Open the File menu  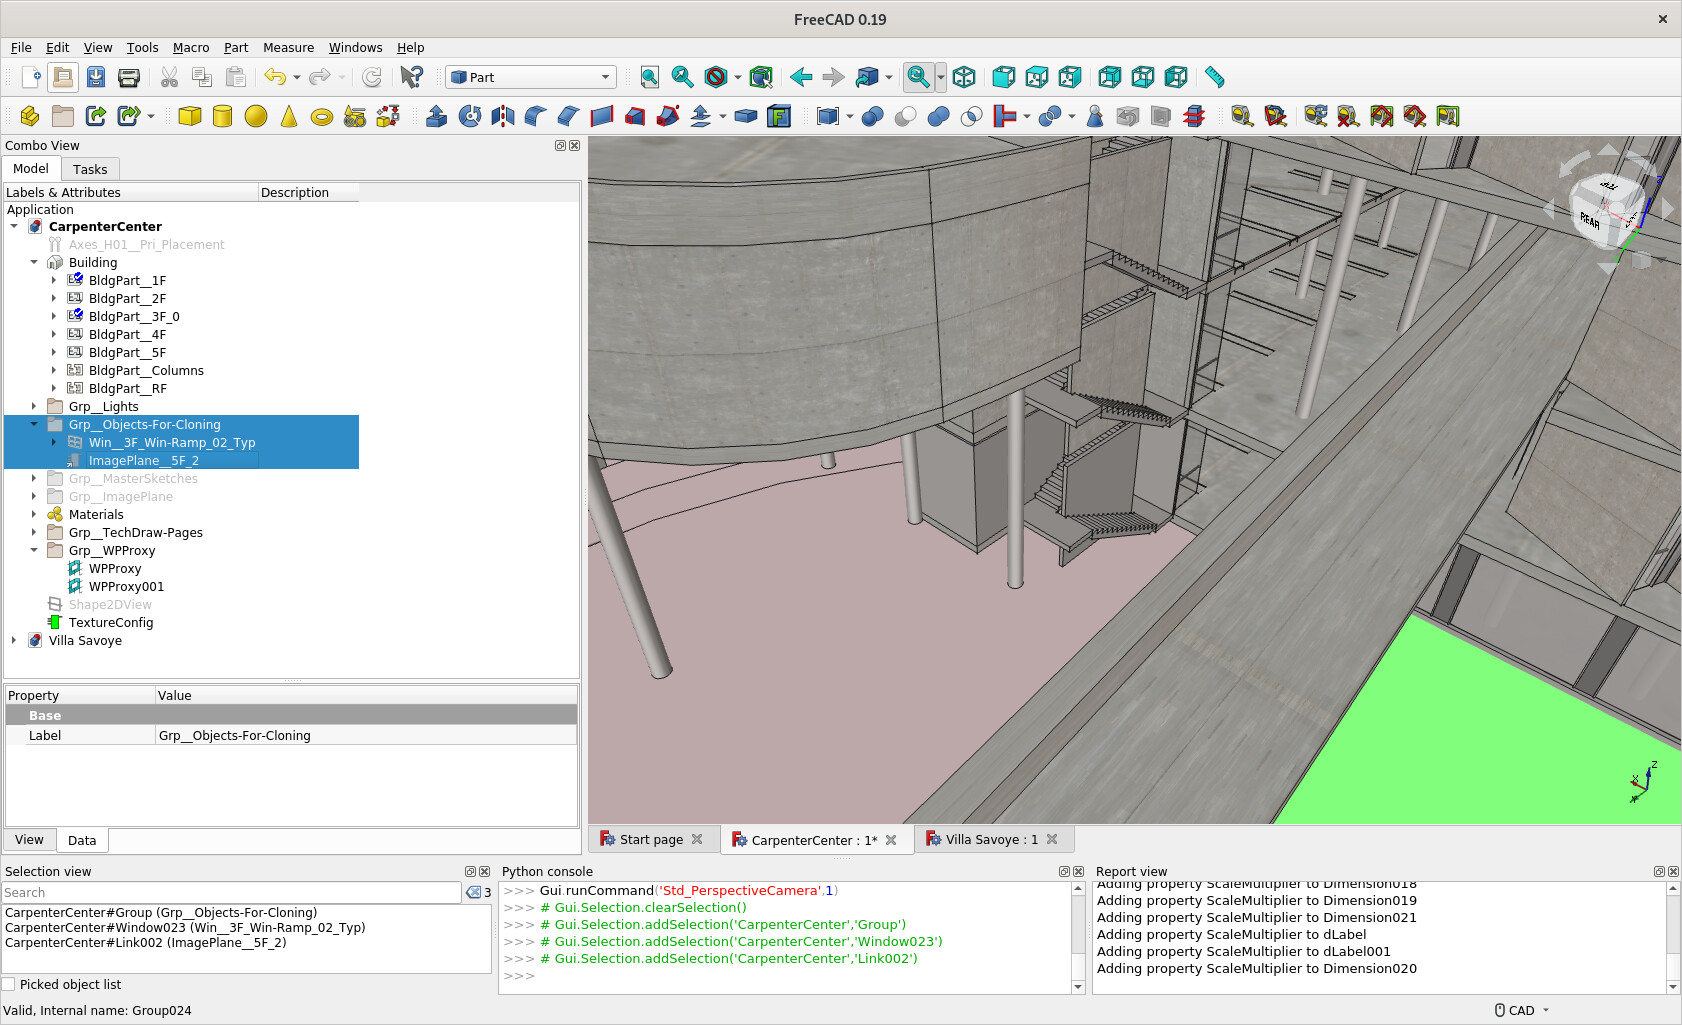point(21,47)
